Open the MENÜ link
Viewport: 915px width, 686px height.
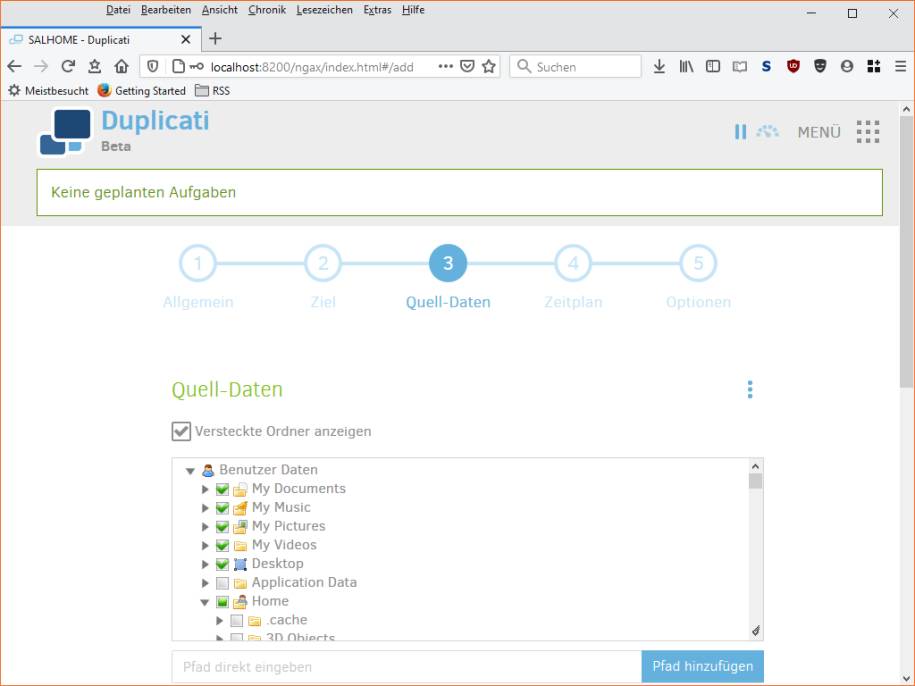(819, 132)
